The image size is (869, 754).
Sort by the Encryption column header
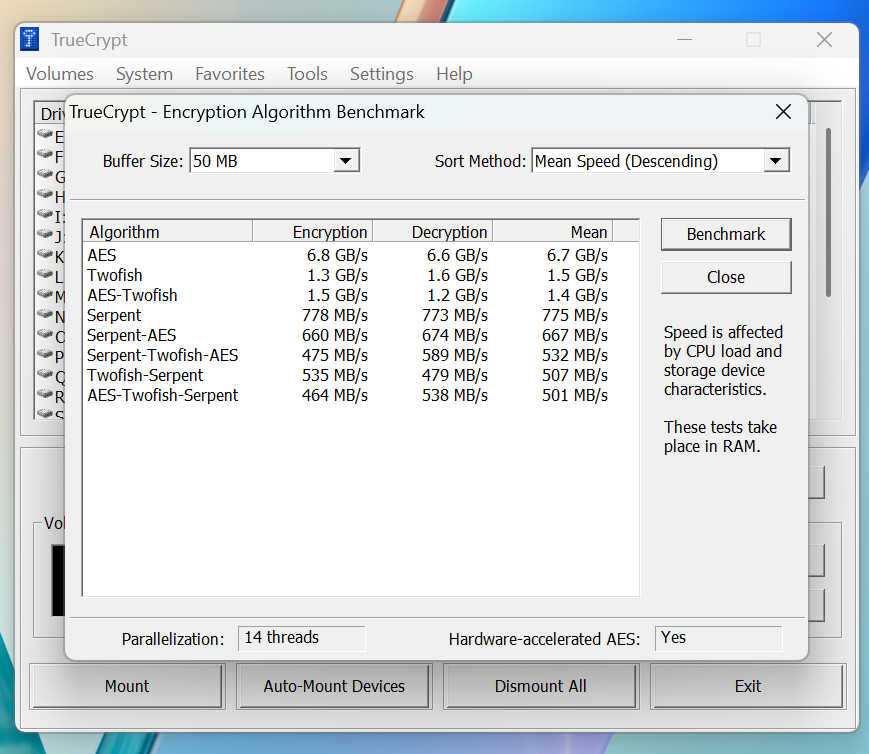(312, 232)
